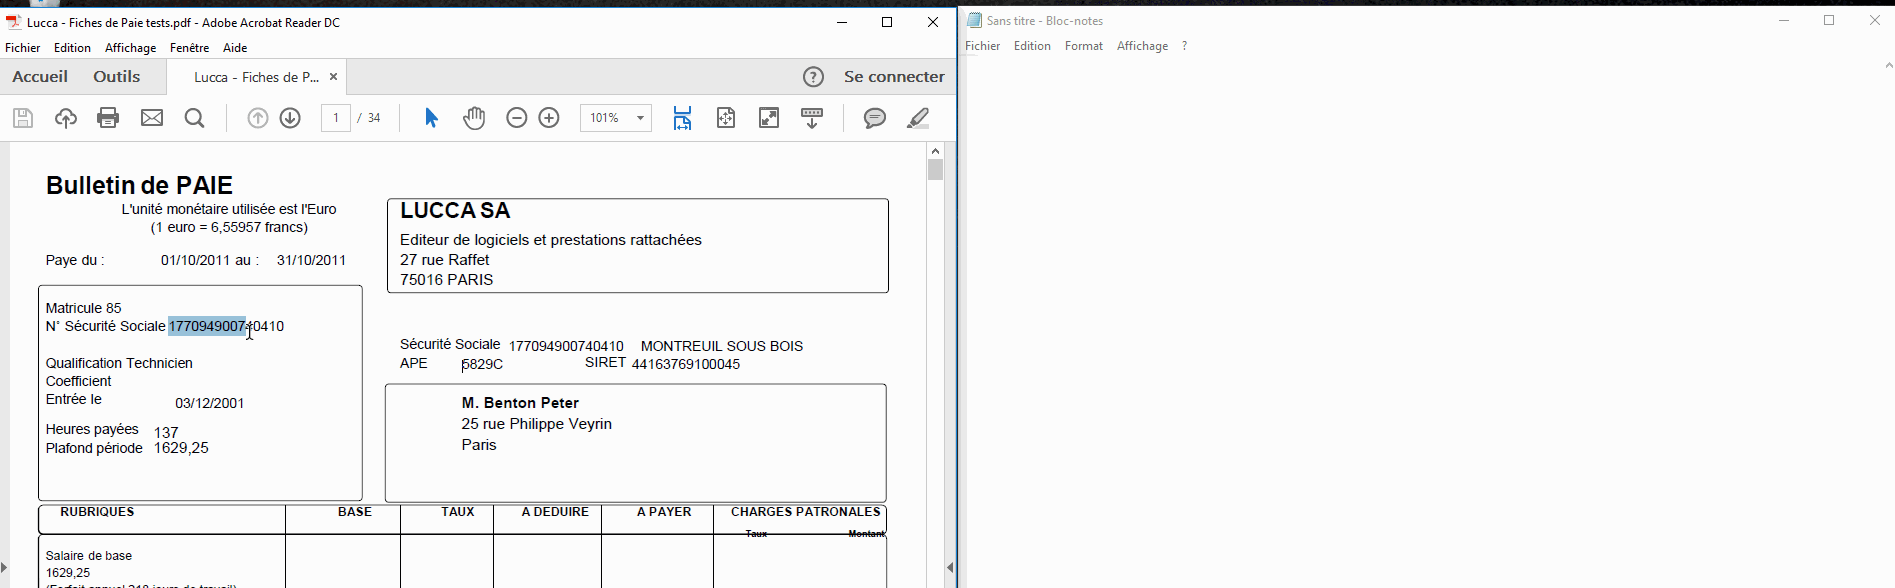Select the arrow selection tool
The width and height of the screenshot is (1895, 588).
[x=431, y=118]
